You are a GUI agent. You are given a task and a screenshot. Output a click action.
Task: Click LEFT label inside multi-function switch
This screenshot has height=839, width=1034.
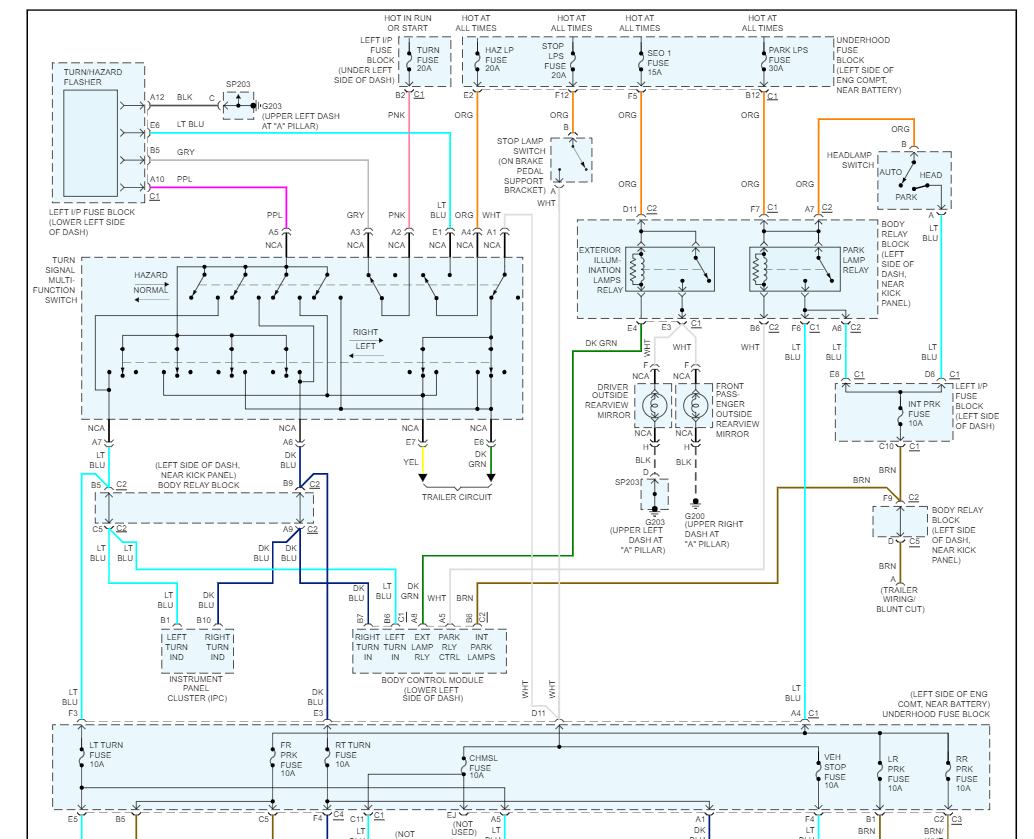pos(365,346)
